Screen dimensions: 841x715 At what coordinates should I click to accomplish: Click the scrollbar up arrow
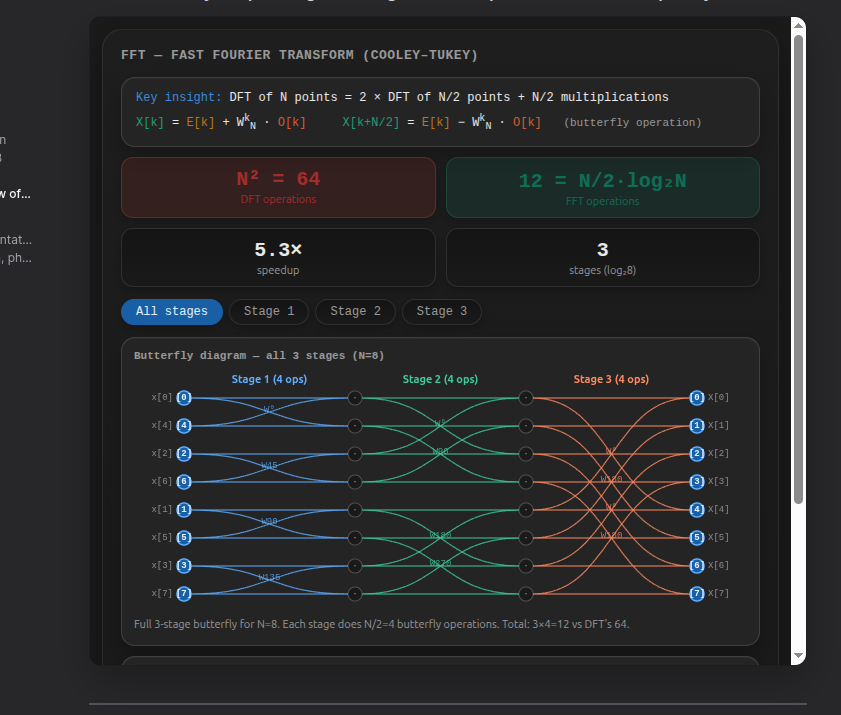click(x=798, y=25)
